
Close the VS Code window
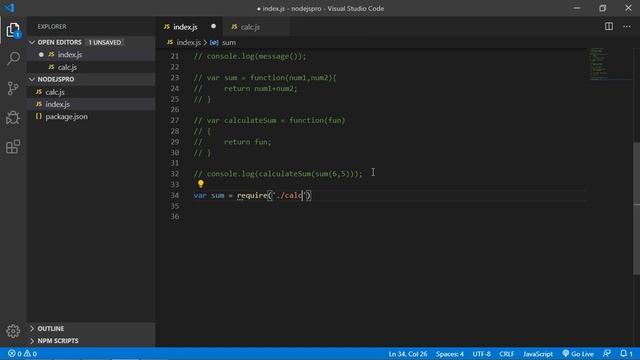pos(628,8)
